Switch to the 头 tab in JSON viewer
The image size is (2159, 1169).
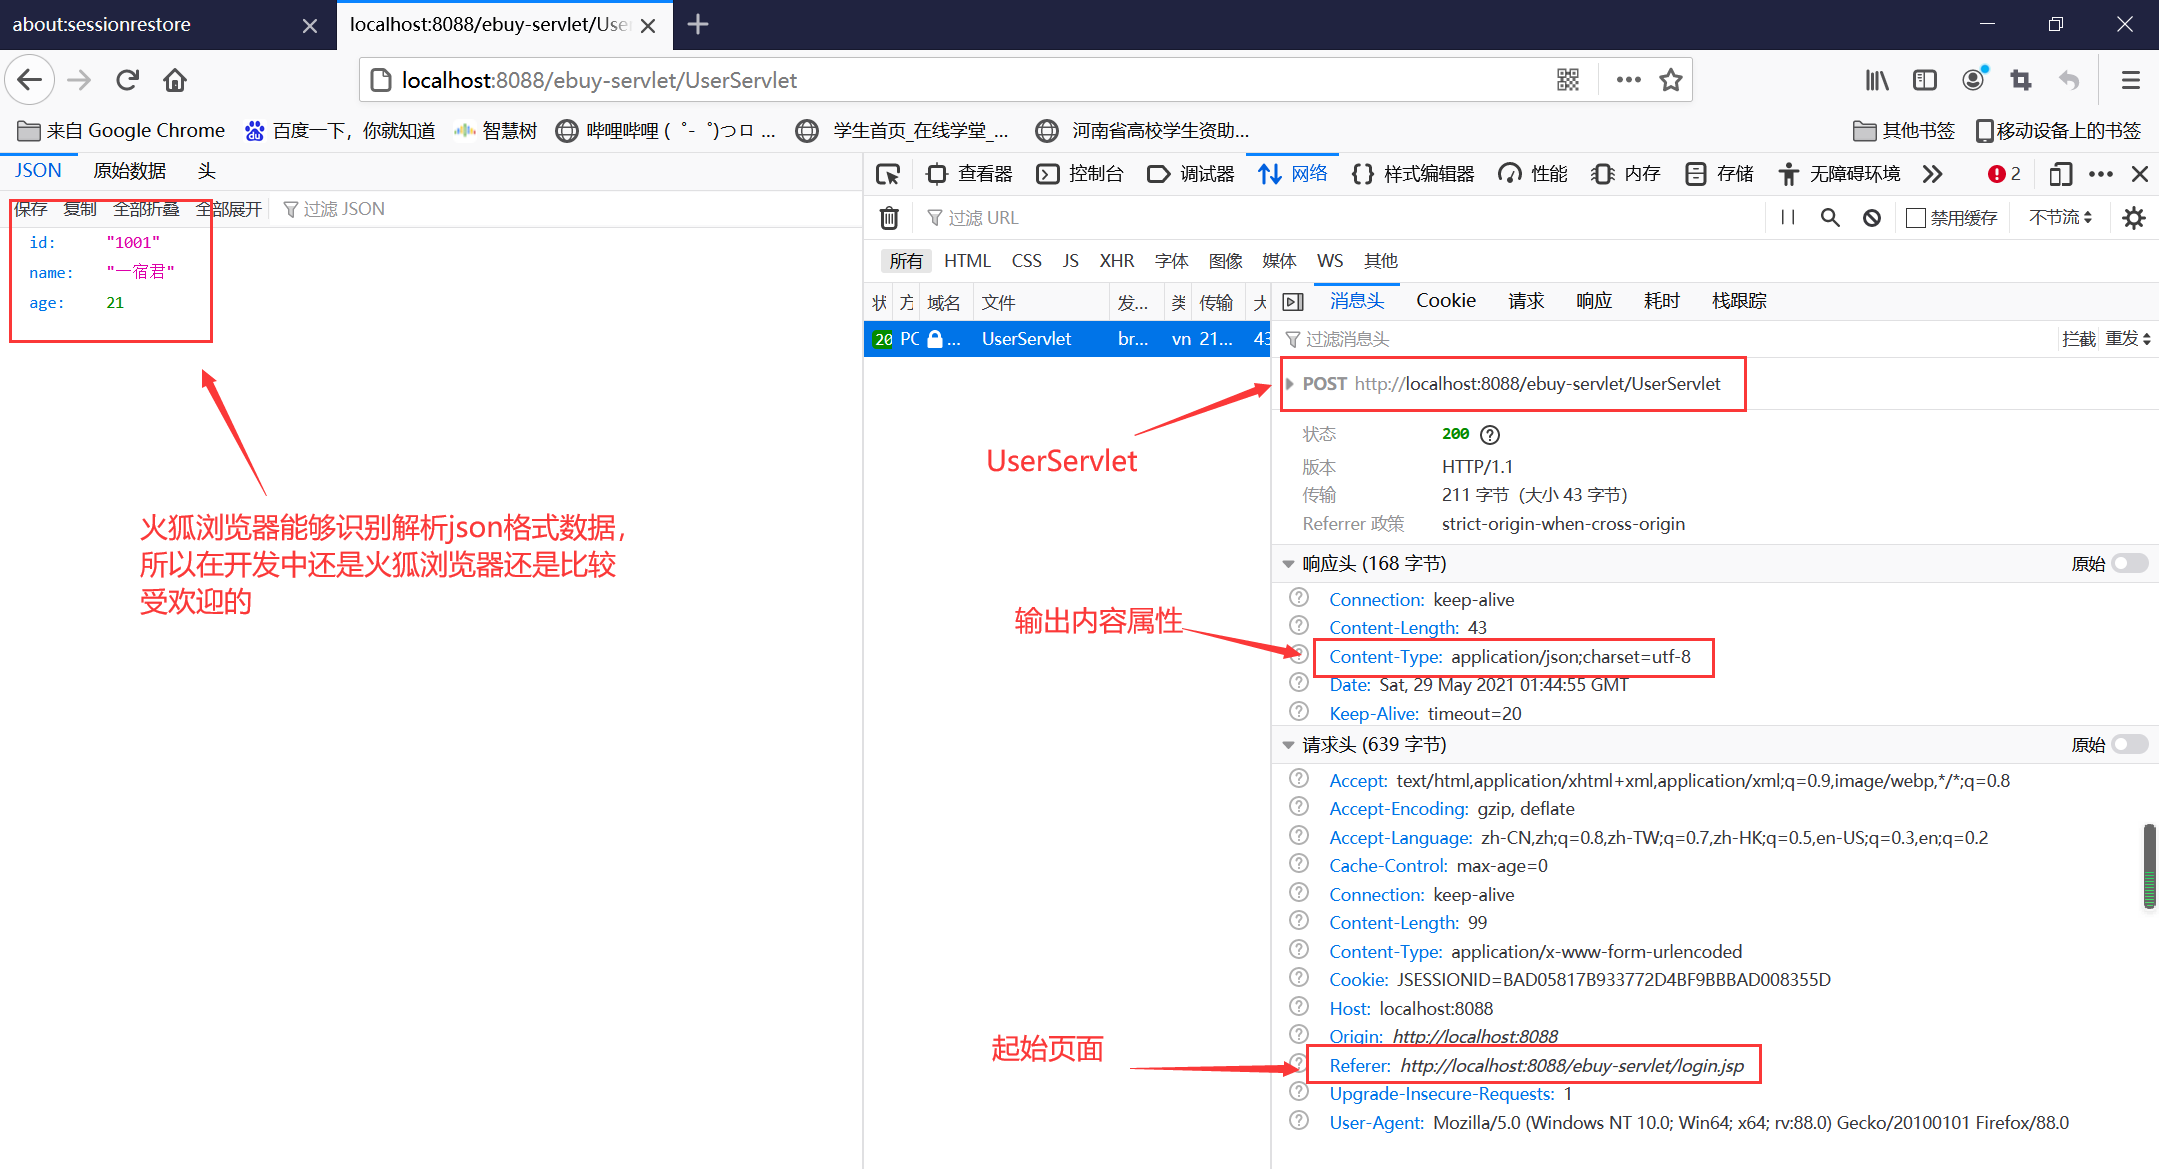[x=207, y=171]
